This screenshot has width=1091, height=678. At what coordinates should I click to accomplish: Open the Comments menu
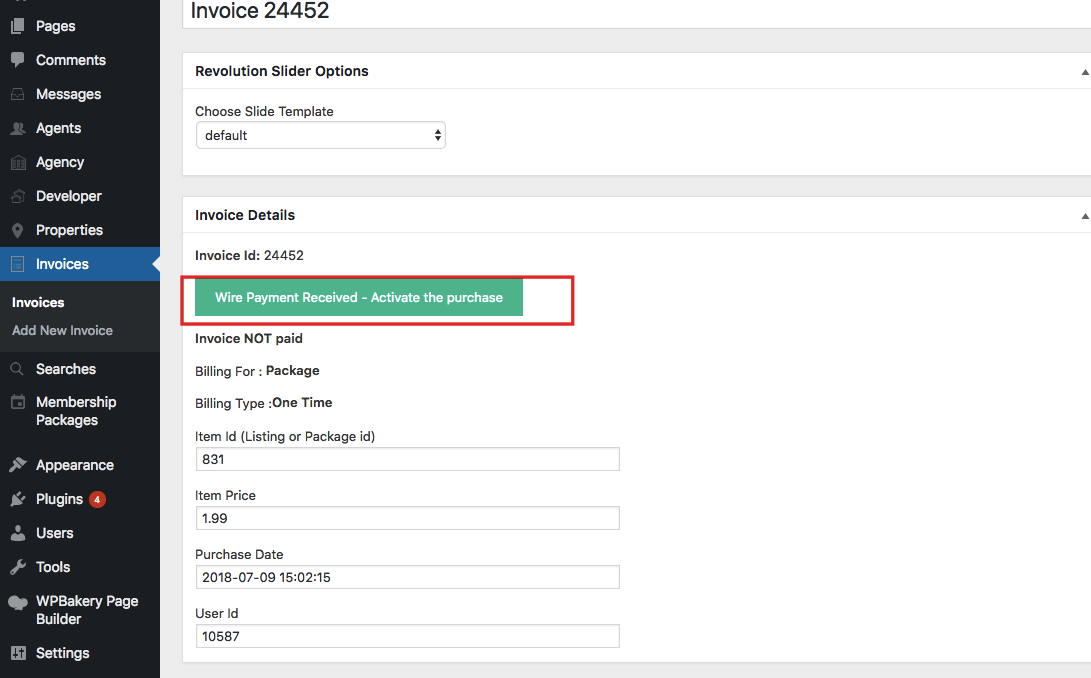(x=71, y=60)
